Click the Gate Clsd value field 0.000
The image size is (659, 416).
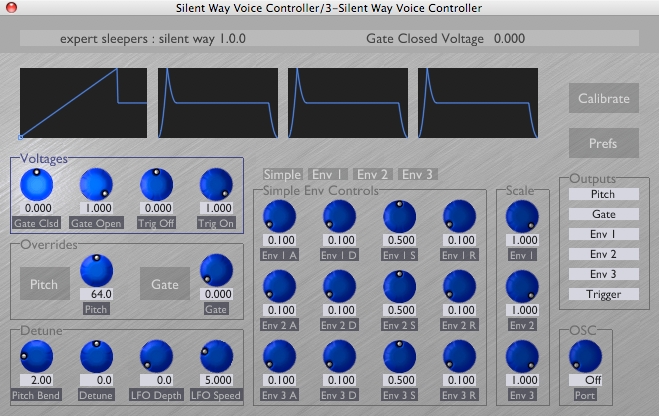point(37,208)
